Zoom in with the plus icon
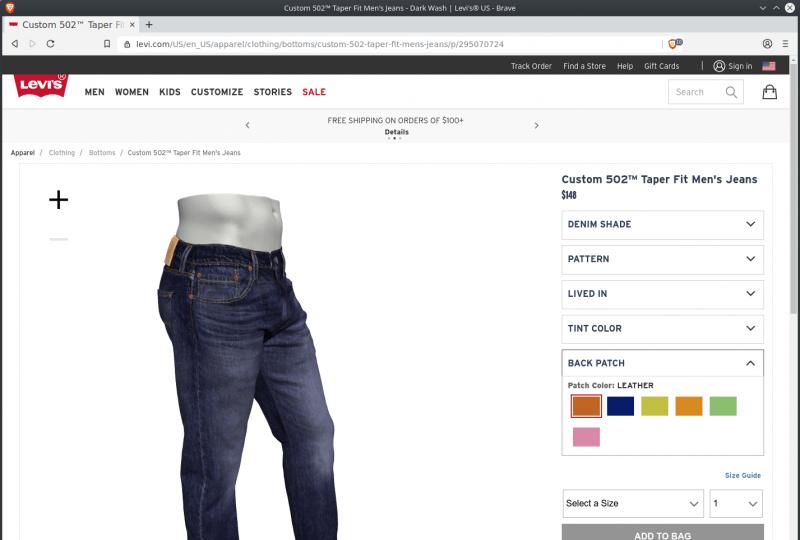800x540 pixels. click(x=58, y=200)
